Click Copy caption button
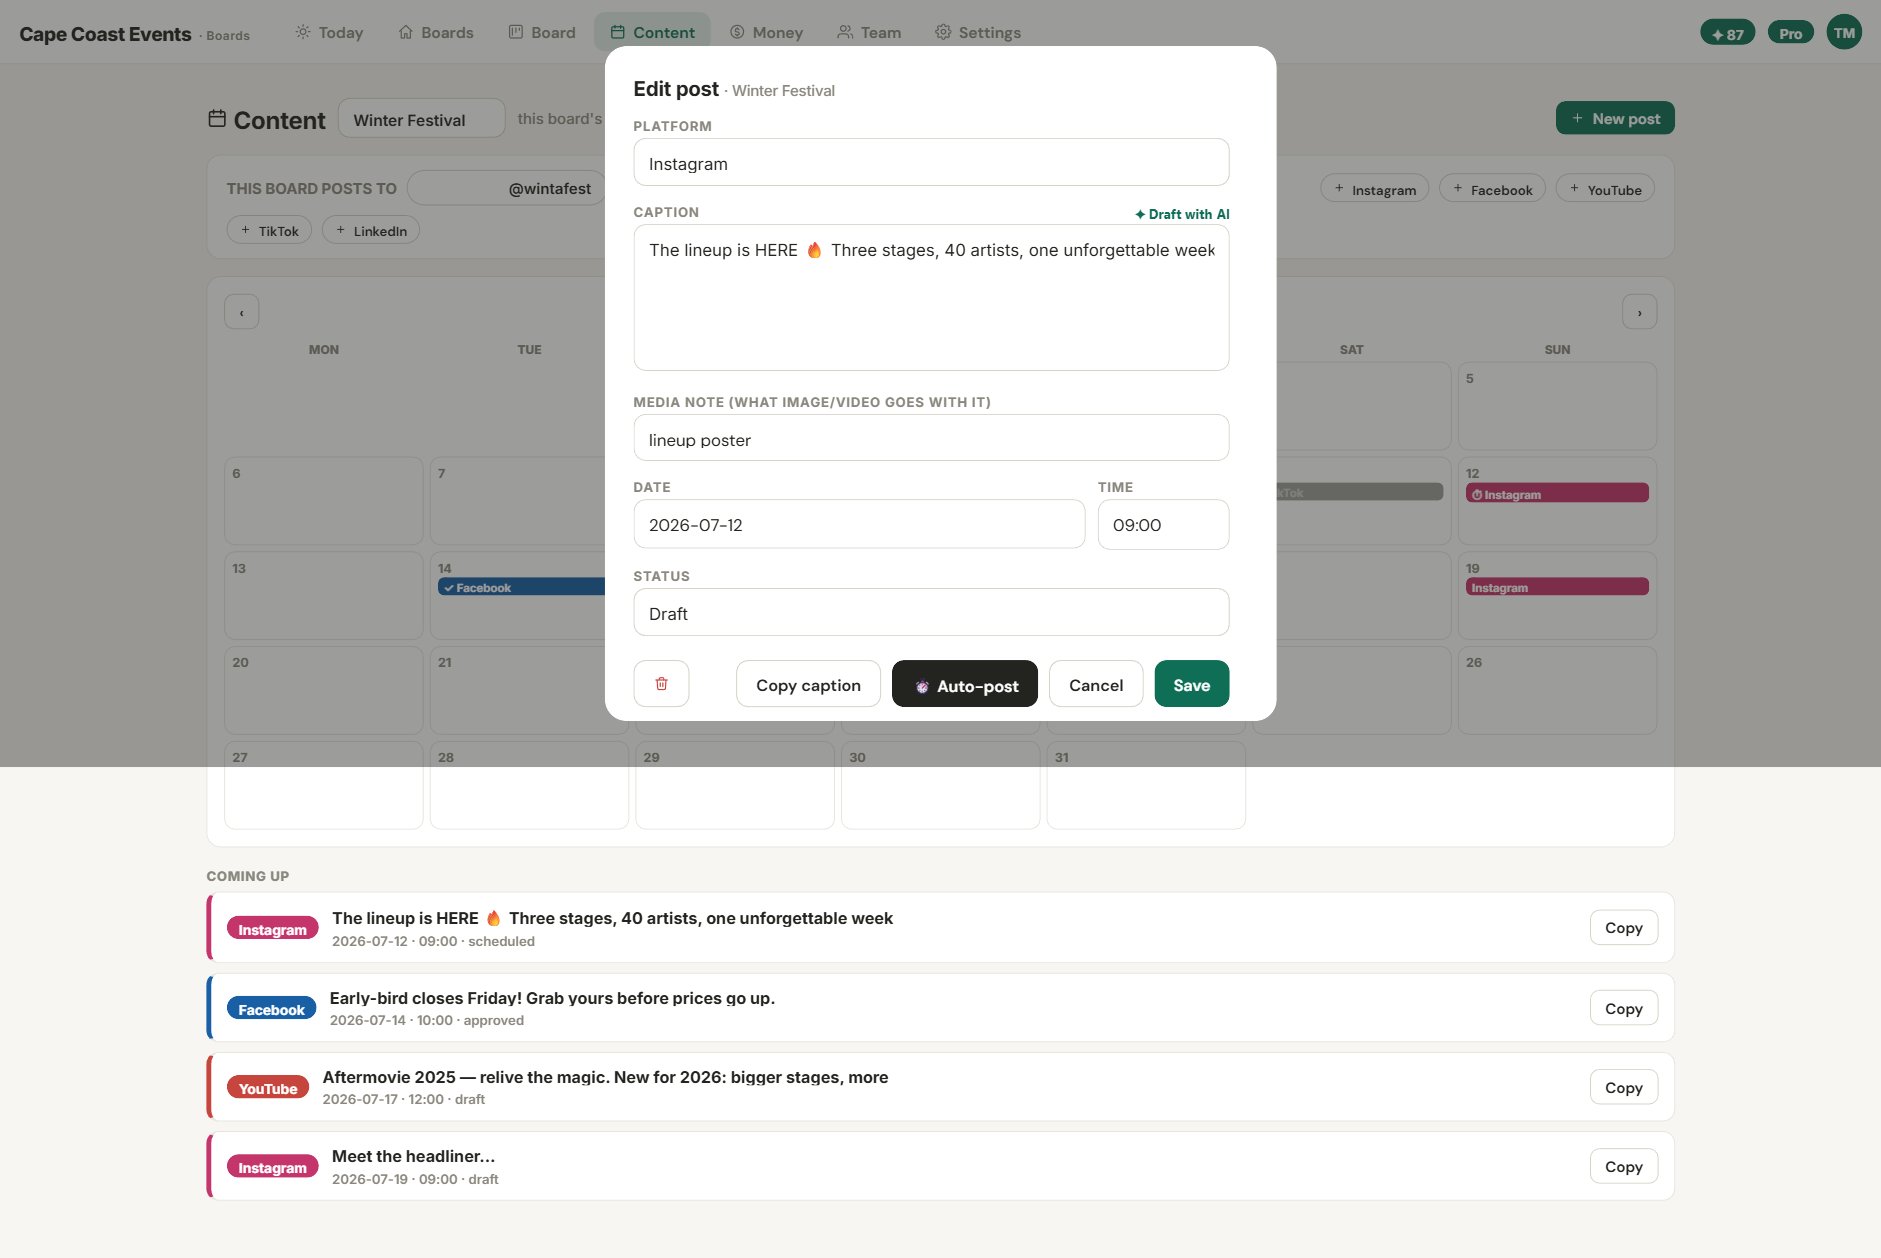This screenshot has height=1258, width=1881. point(808,685)
